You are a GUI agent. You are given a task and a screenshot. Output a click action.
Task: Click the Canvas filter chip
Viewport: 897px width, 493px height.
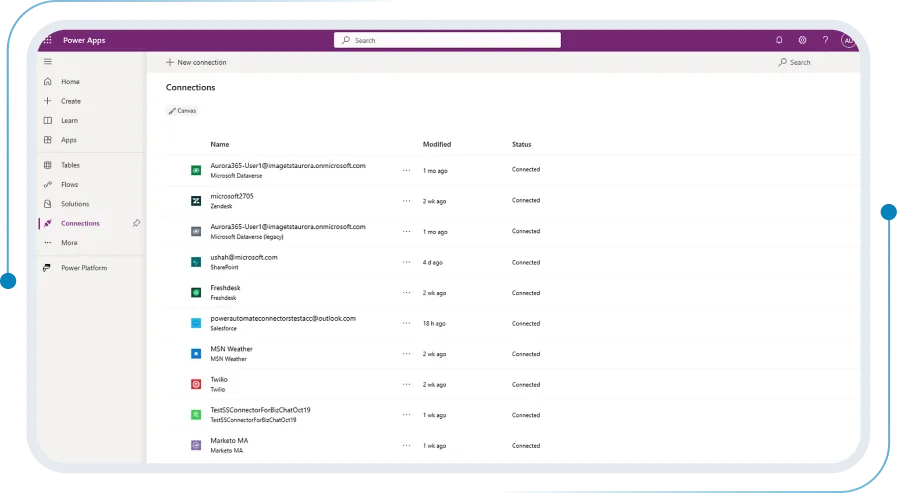182,110
